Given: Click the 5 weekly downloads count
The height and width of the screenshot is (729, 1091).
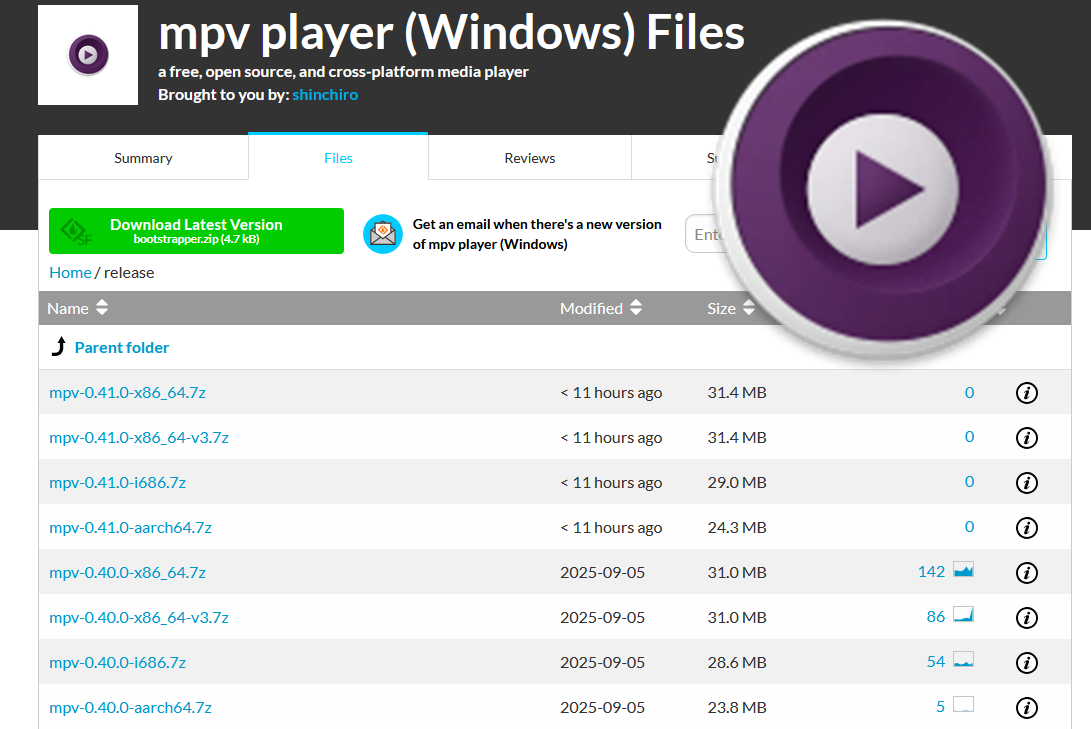Looking at the screenshot, I should (x=941, y=707).
